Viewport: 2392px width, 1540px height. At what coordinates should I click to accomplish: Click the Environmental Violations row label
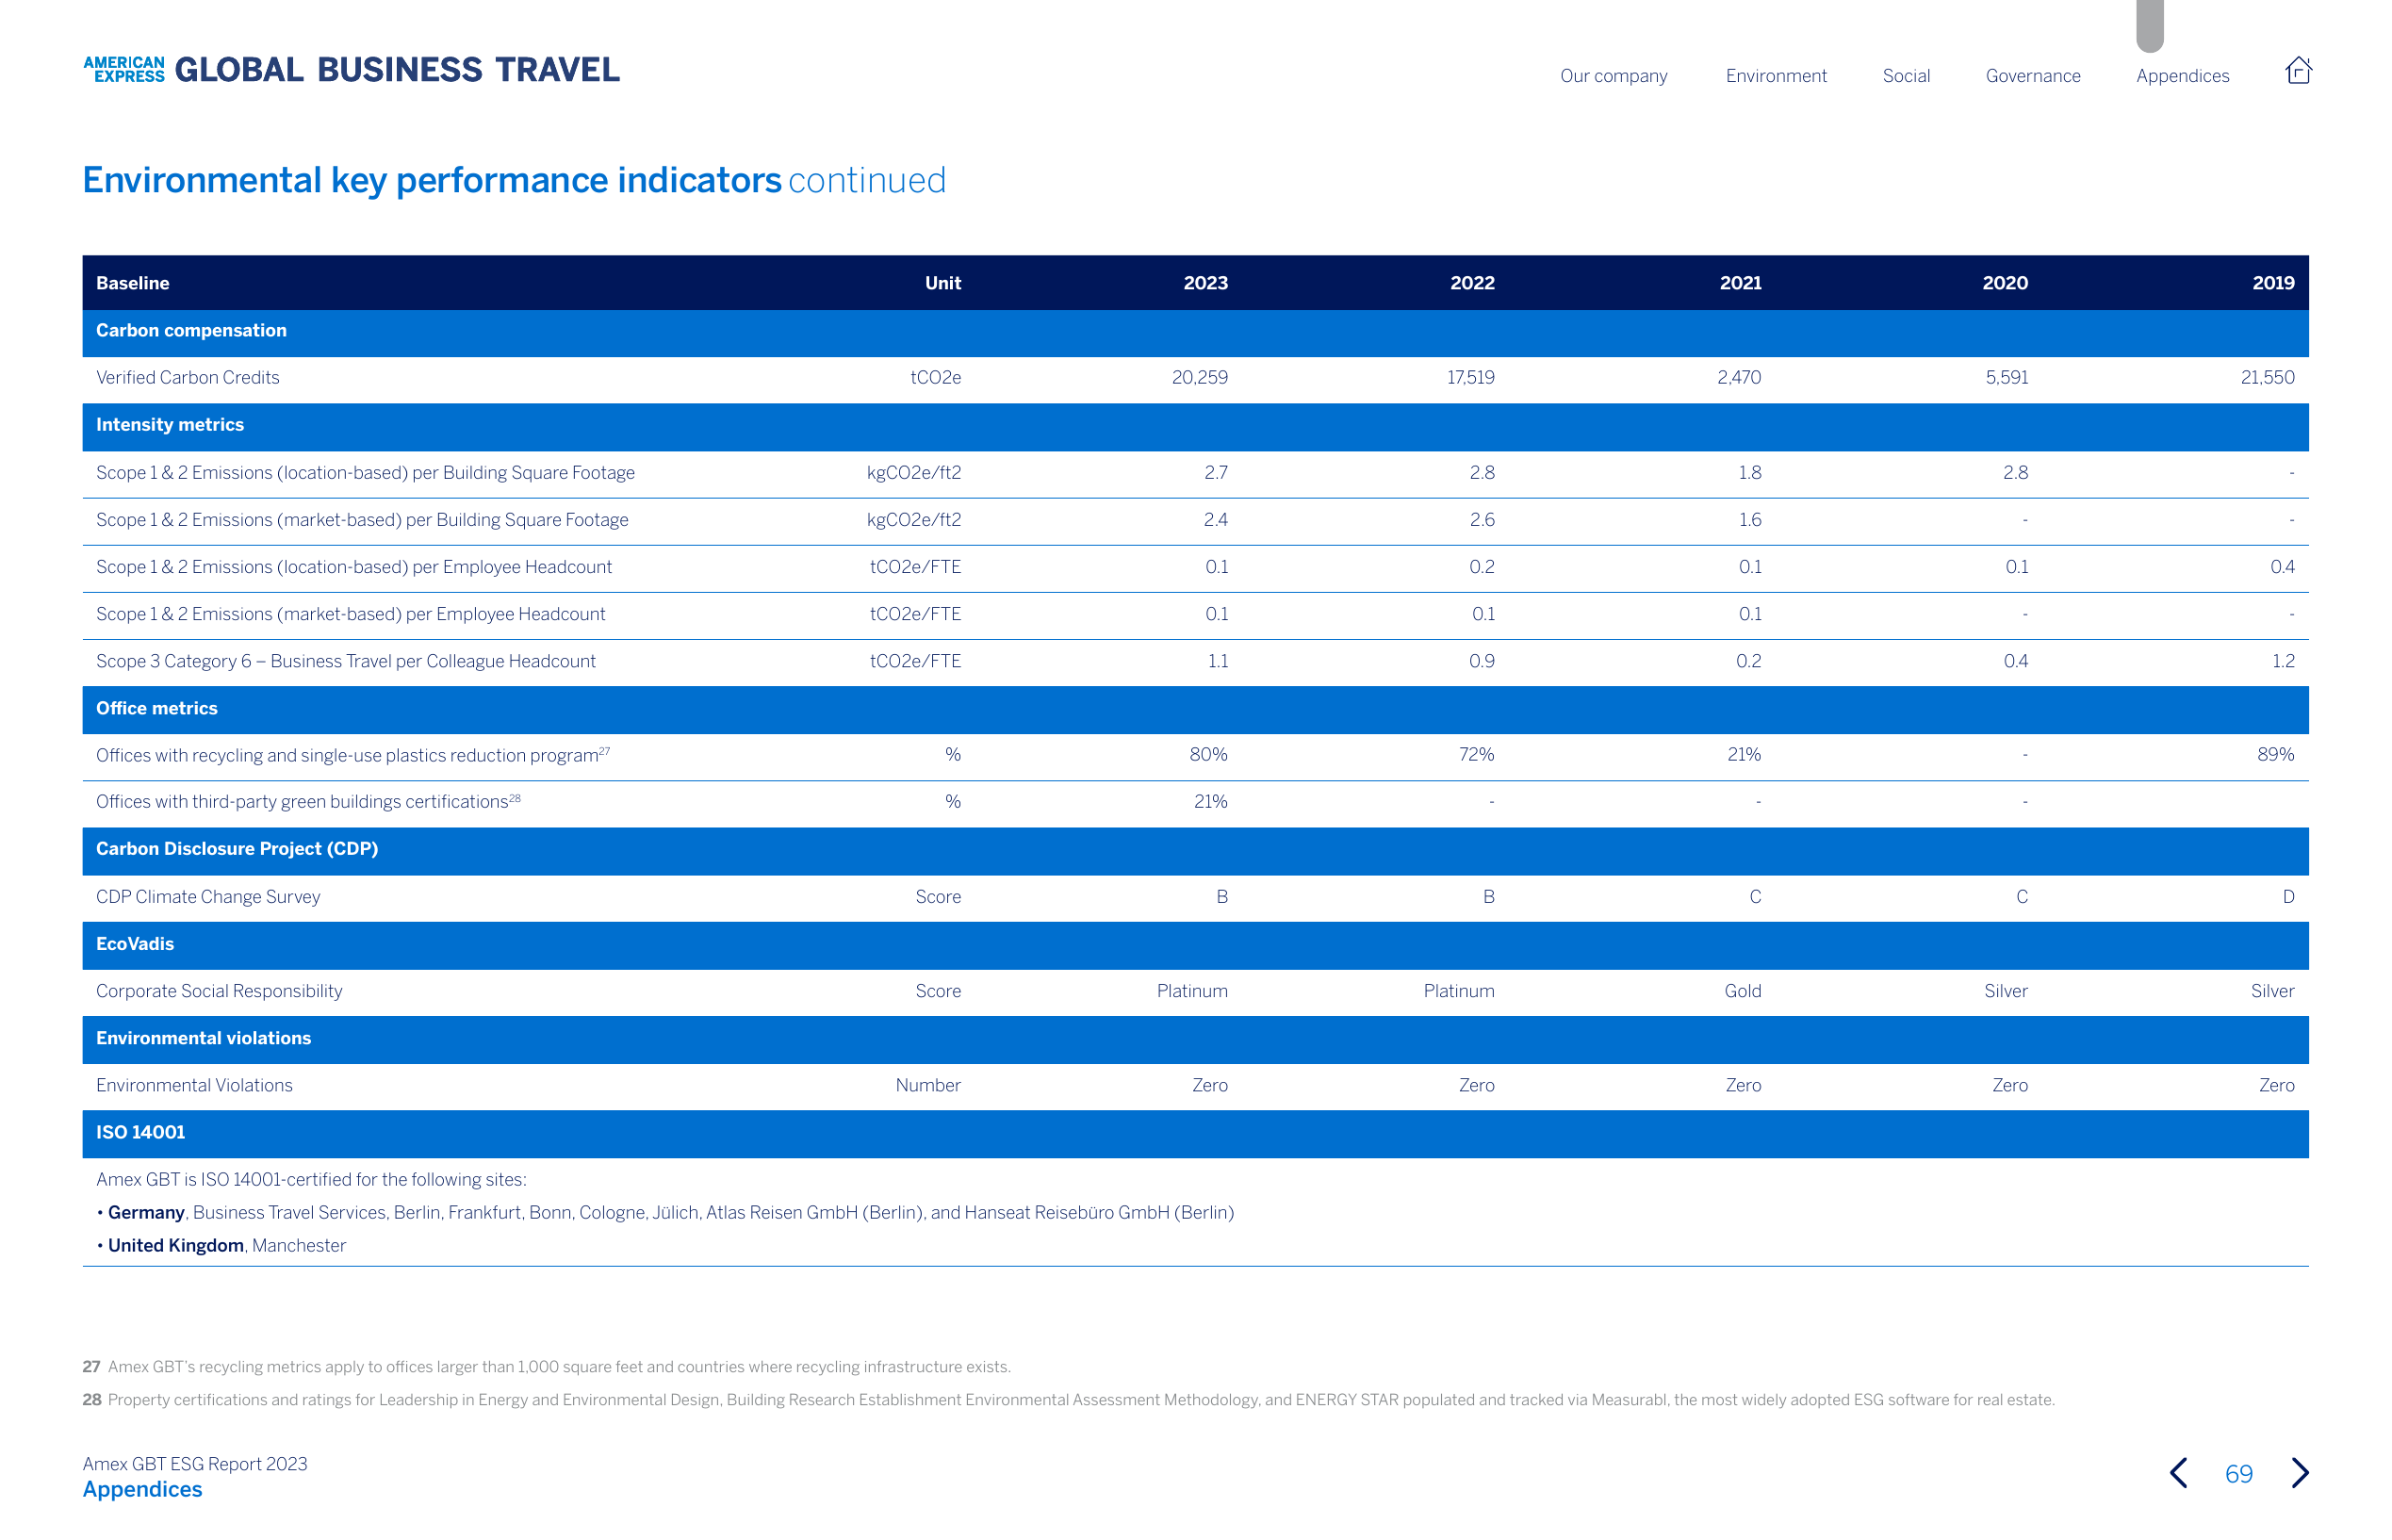point(194,1086)
